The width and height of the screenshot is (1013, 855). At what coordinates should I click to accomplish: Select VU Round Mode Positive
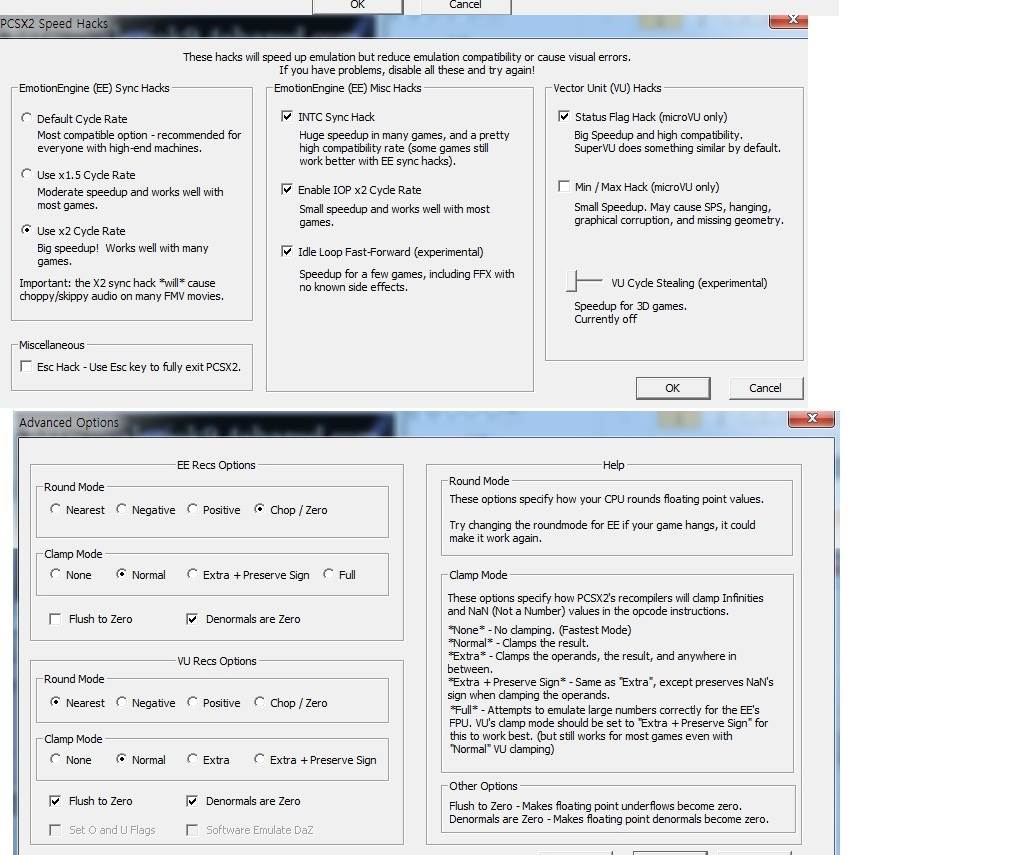[x=193, y=702]
